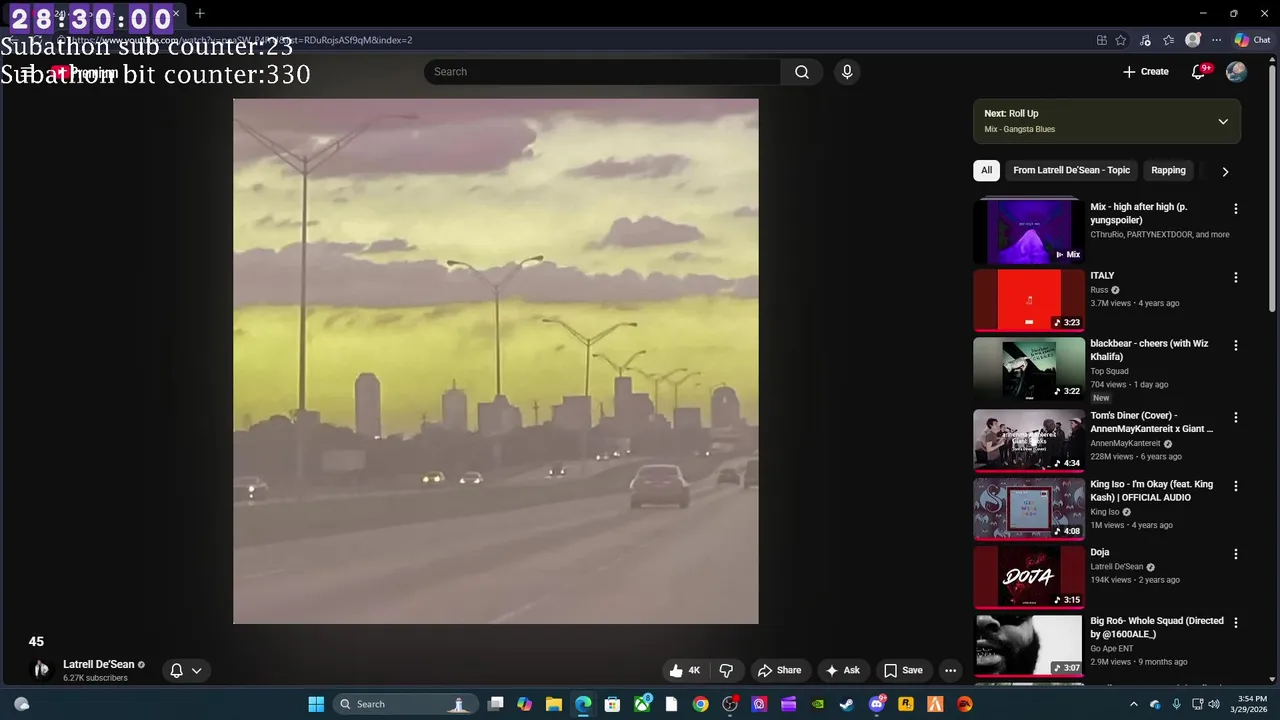
Task: Click the Windows taskbar search box
Action: click(x=404, y=704)
